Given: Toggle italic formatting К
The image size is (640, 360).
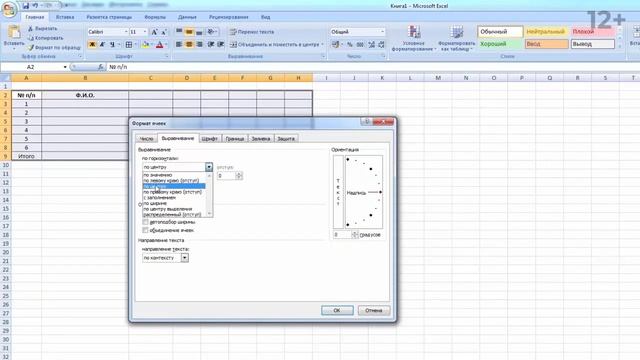Looking at the screenshot, I should pyautogui.click(x=102, y=44).
